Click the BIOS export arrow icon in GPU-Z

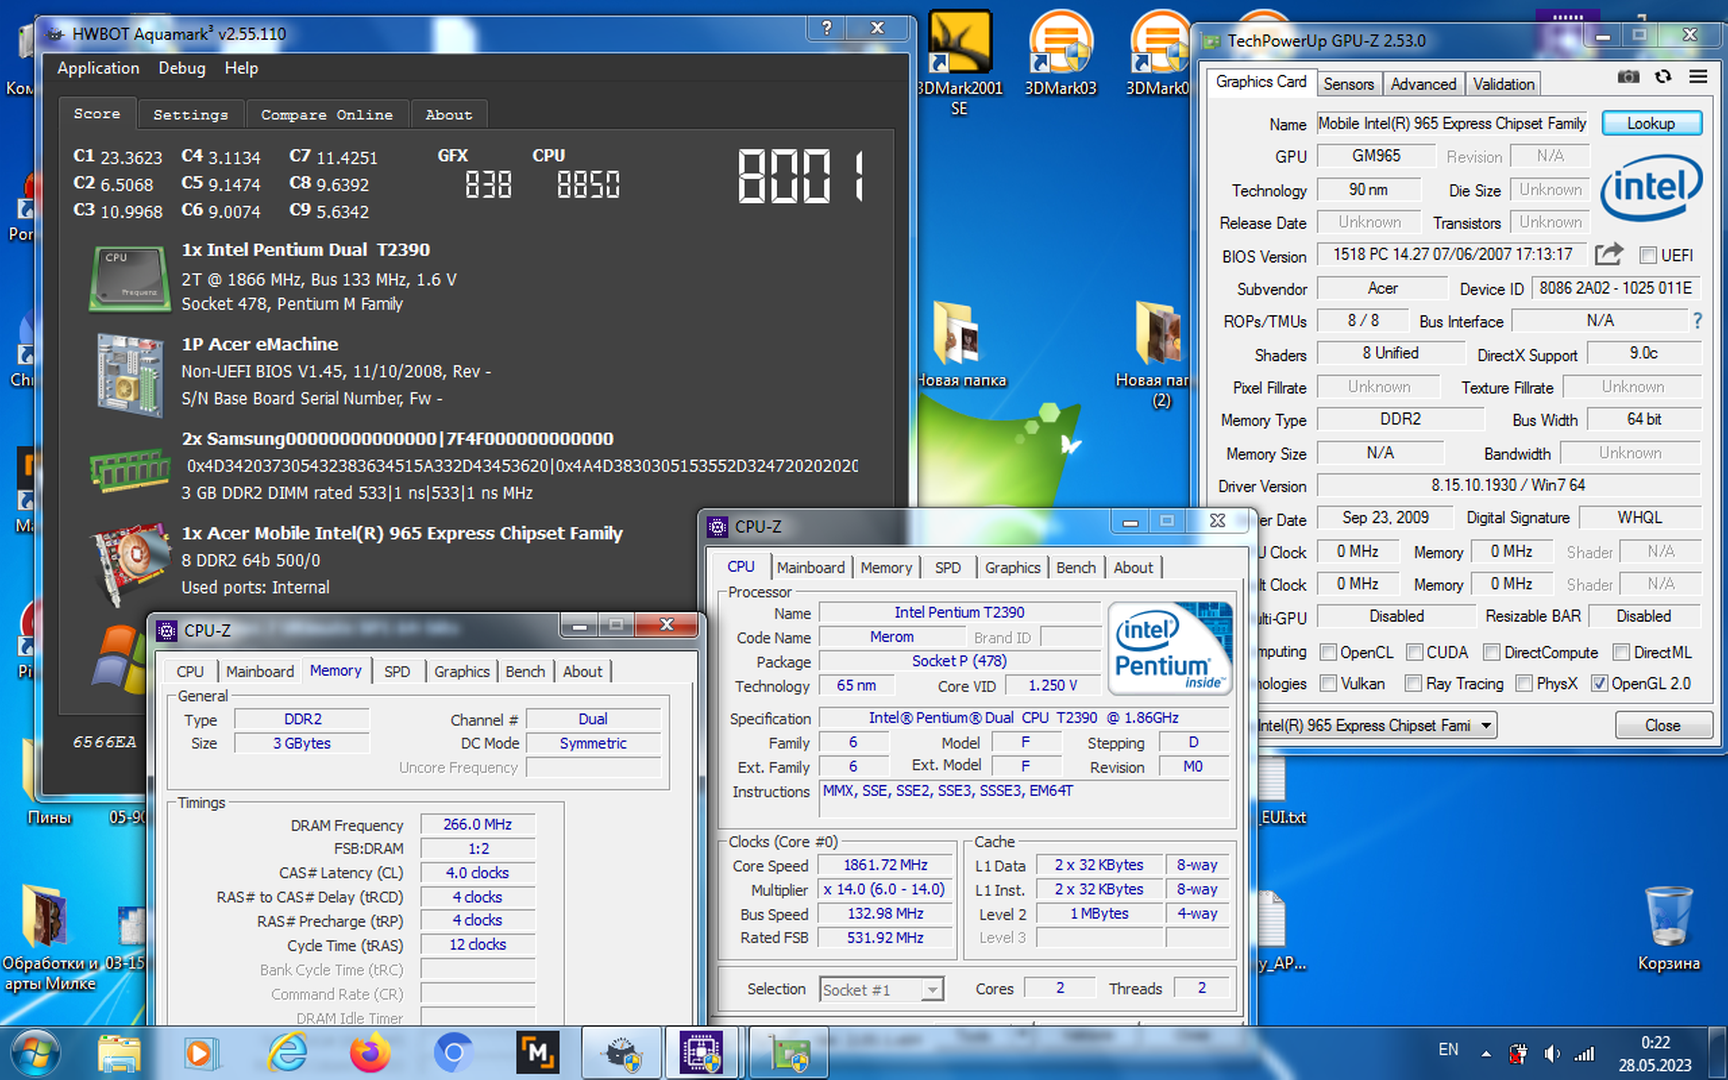[x=1608, y=254]
